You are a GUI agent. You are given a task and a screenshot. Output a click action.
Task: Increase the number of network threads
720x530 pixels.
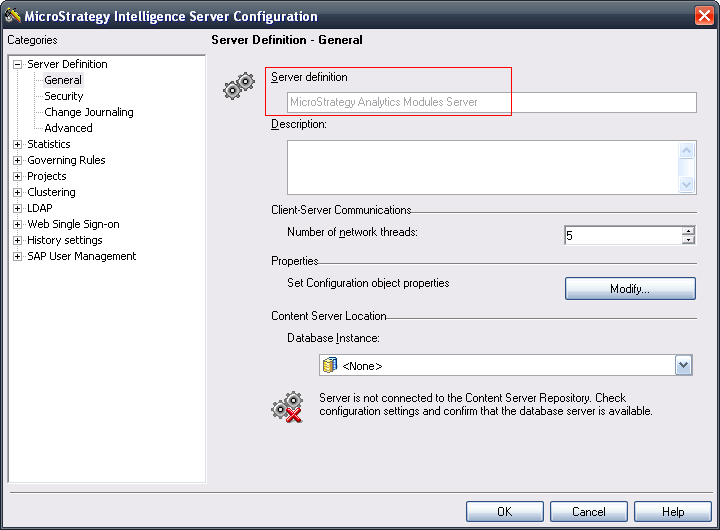pos(688,231)
